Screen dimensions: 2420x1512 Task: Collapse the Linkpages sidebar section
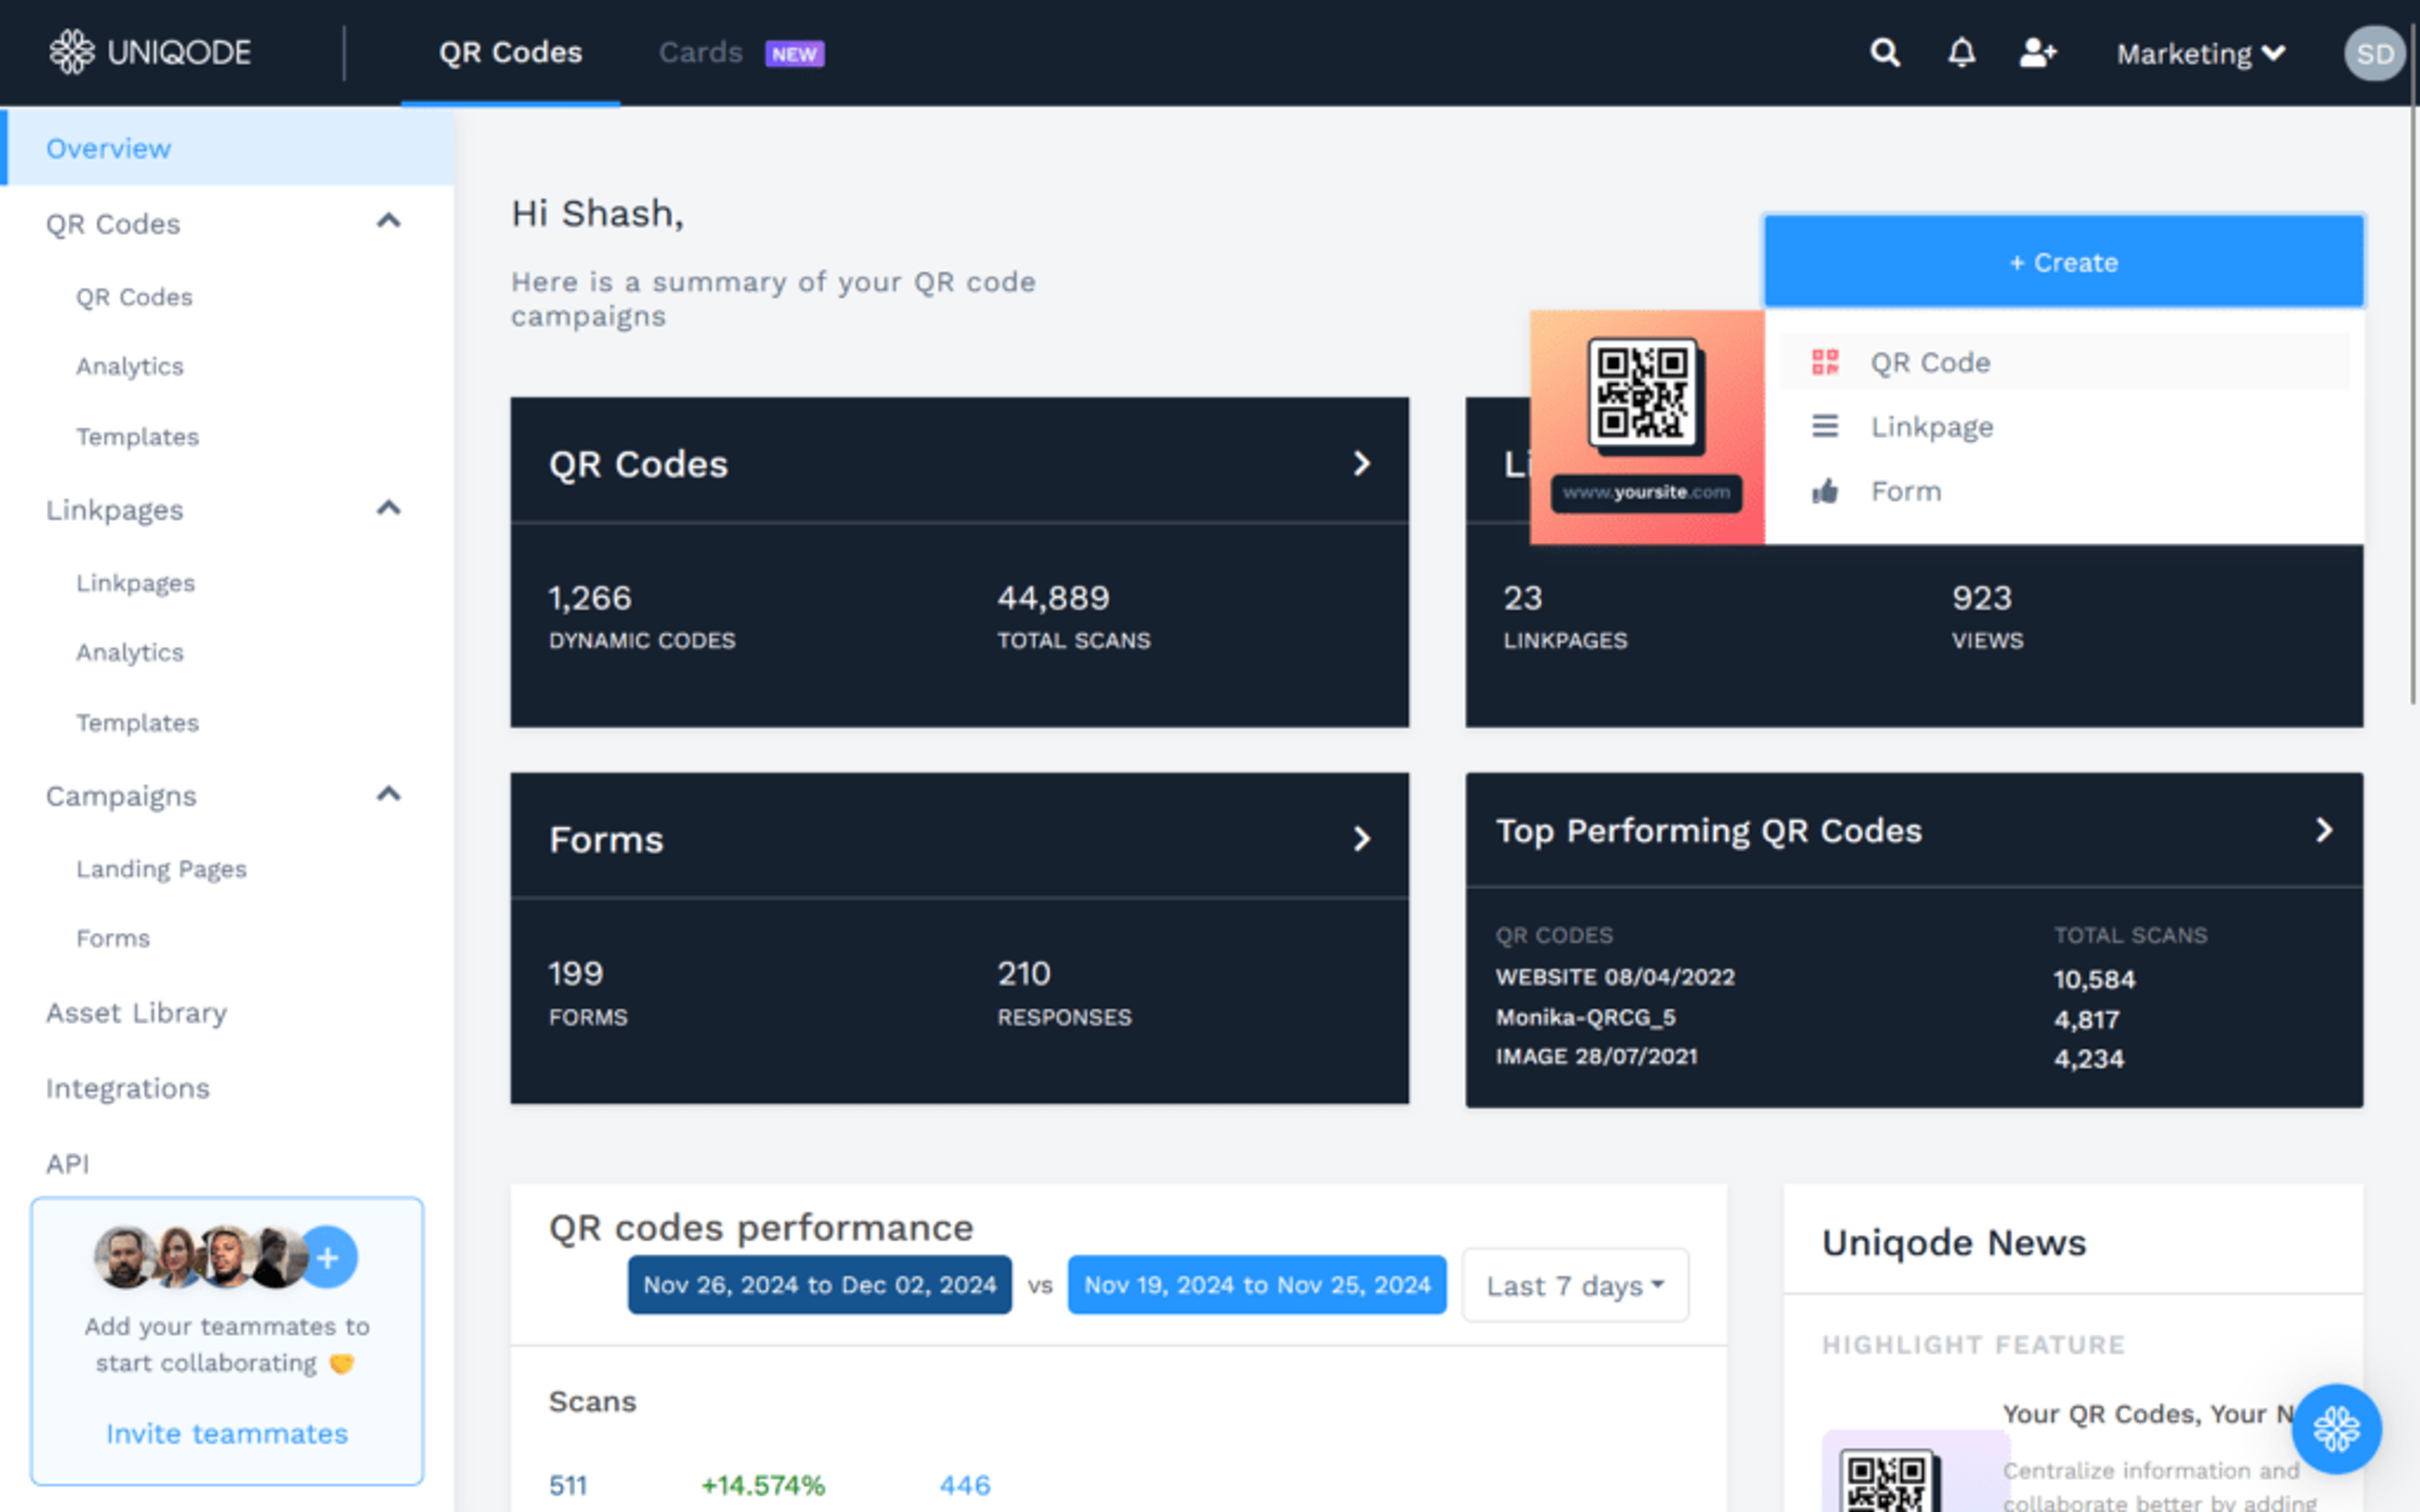(388, 508)
